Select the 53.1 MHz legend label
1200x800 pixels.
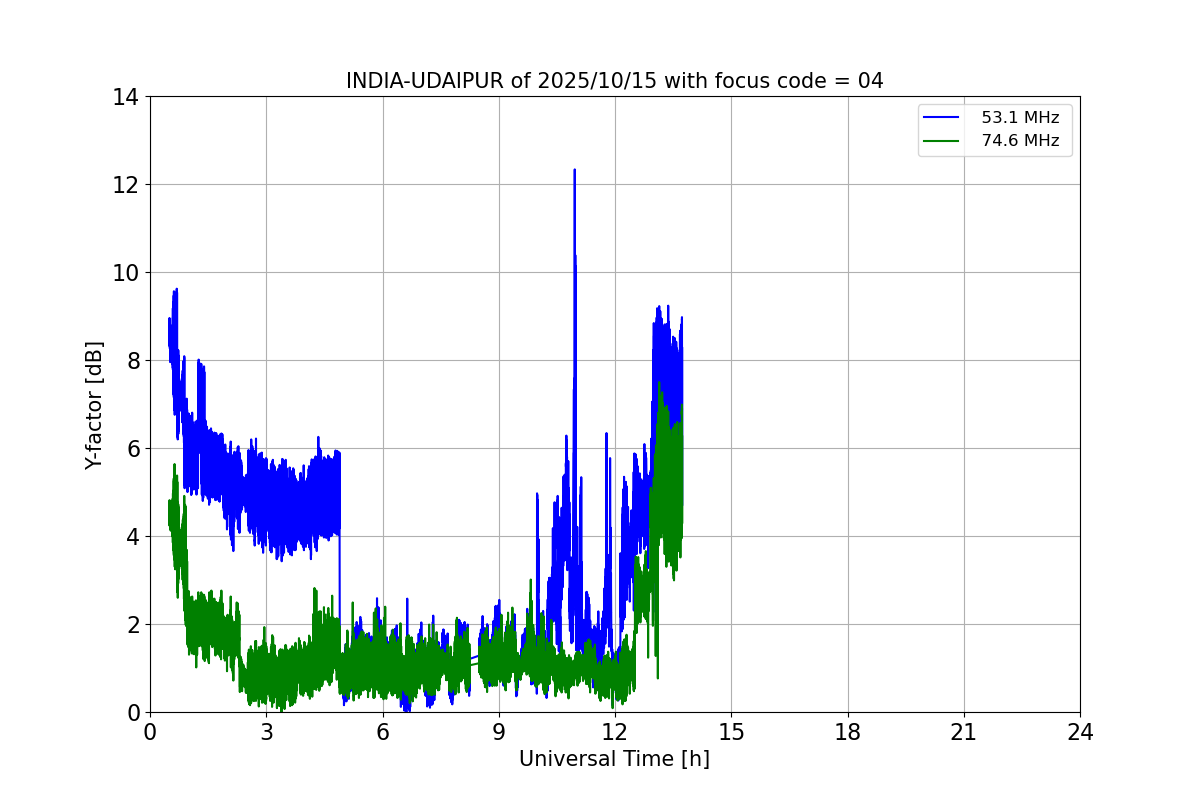1020,118
